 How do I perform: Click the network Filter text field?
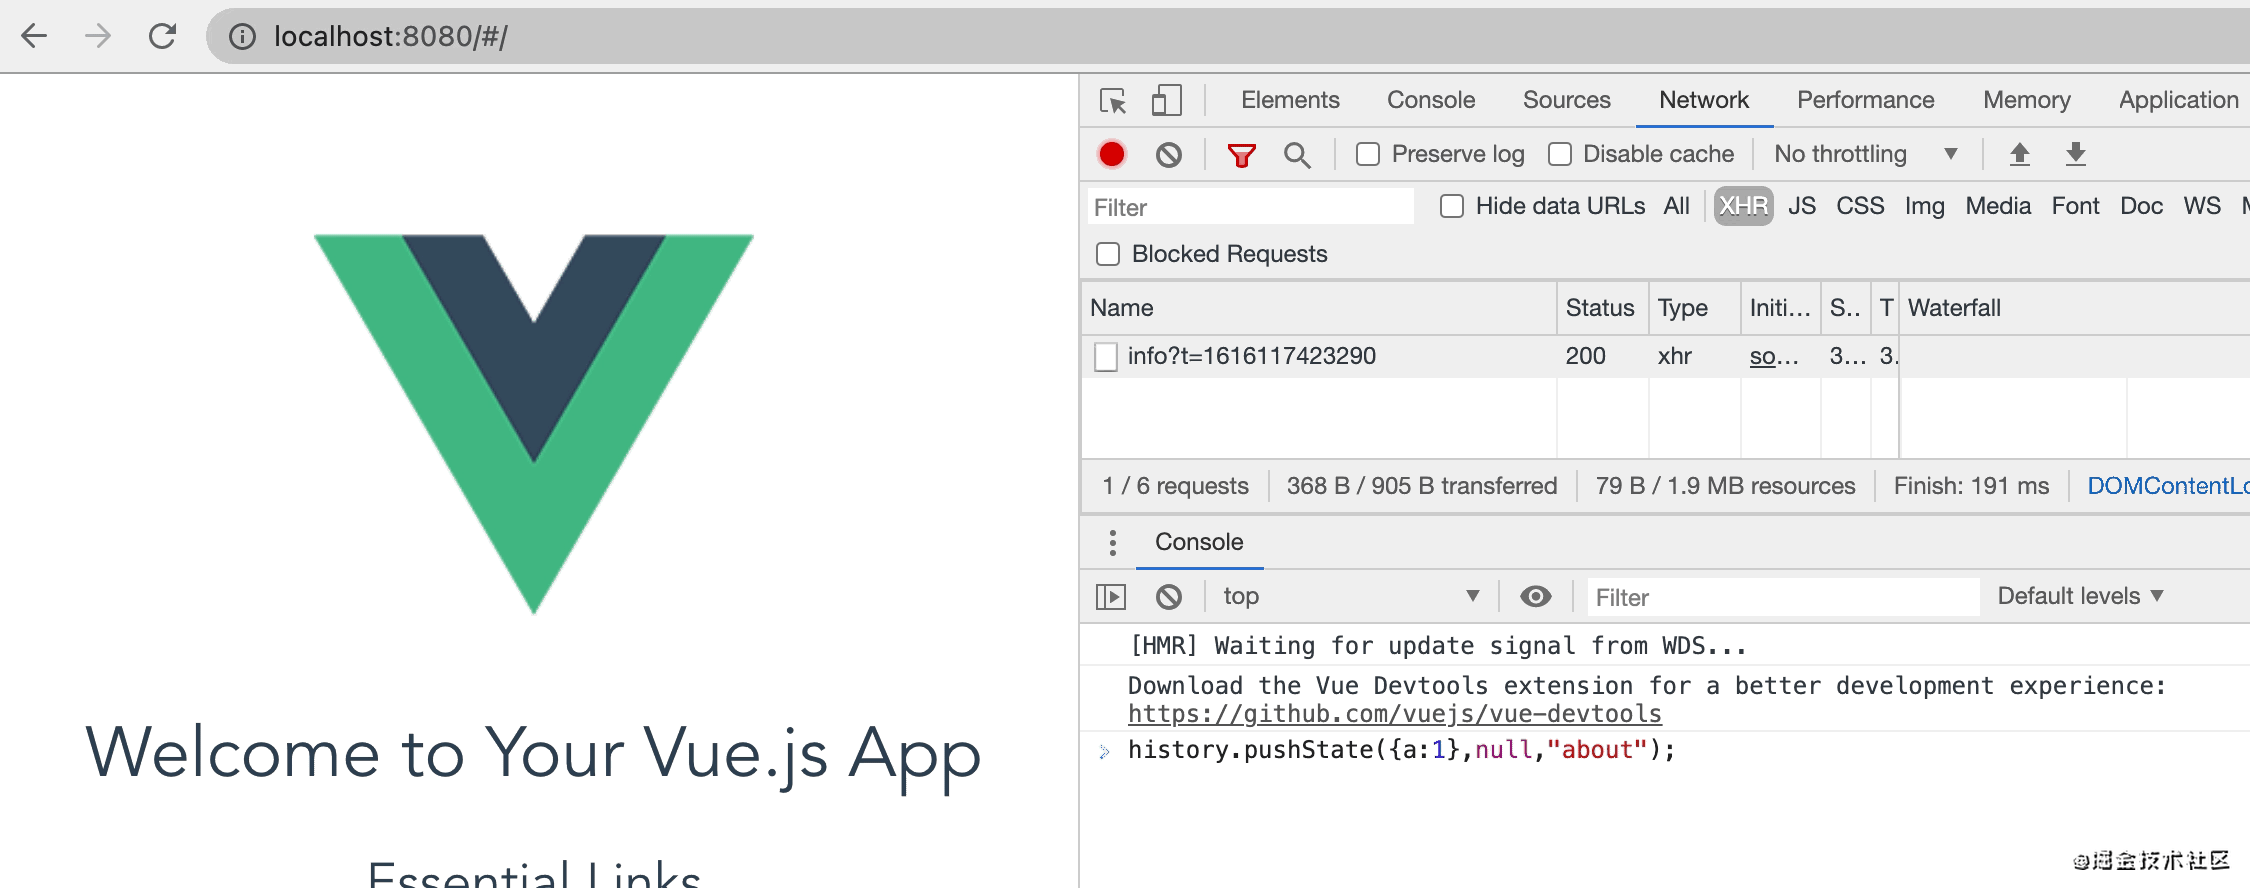tap(1250, 207)
